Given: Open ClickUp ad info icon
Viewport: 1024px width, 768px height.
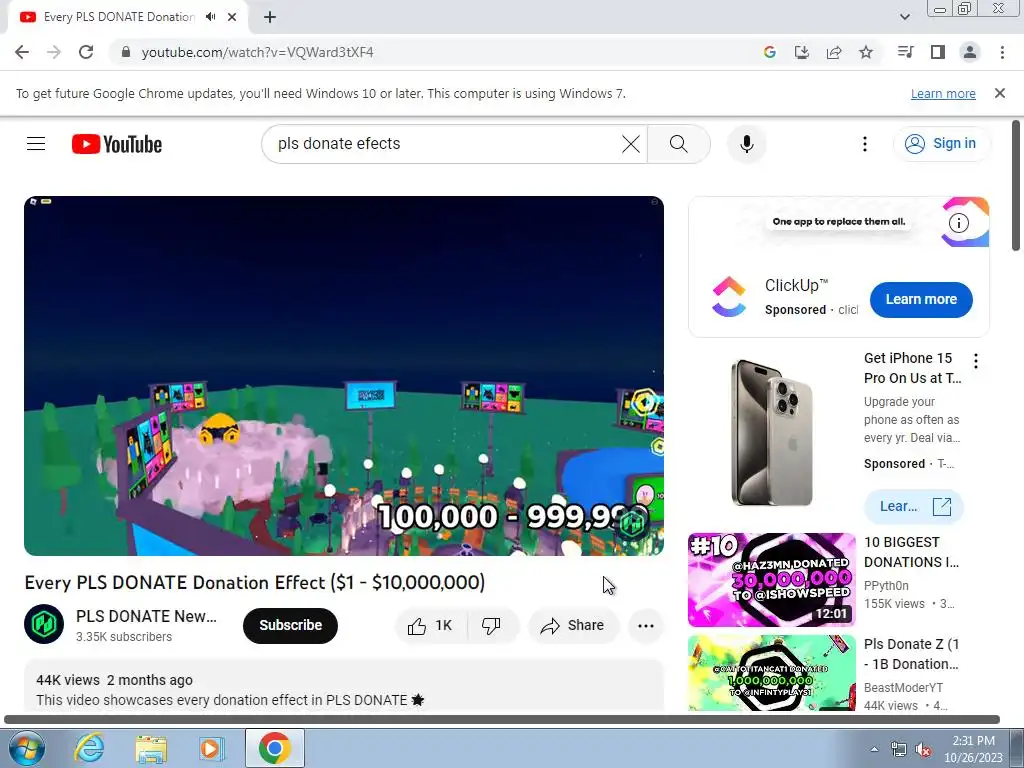Looking at the screenshot, I should 958,223.
